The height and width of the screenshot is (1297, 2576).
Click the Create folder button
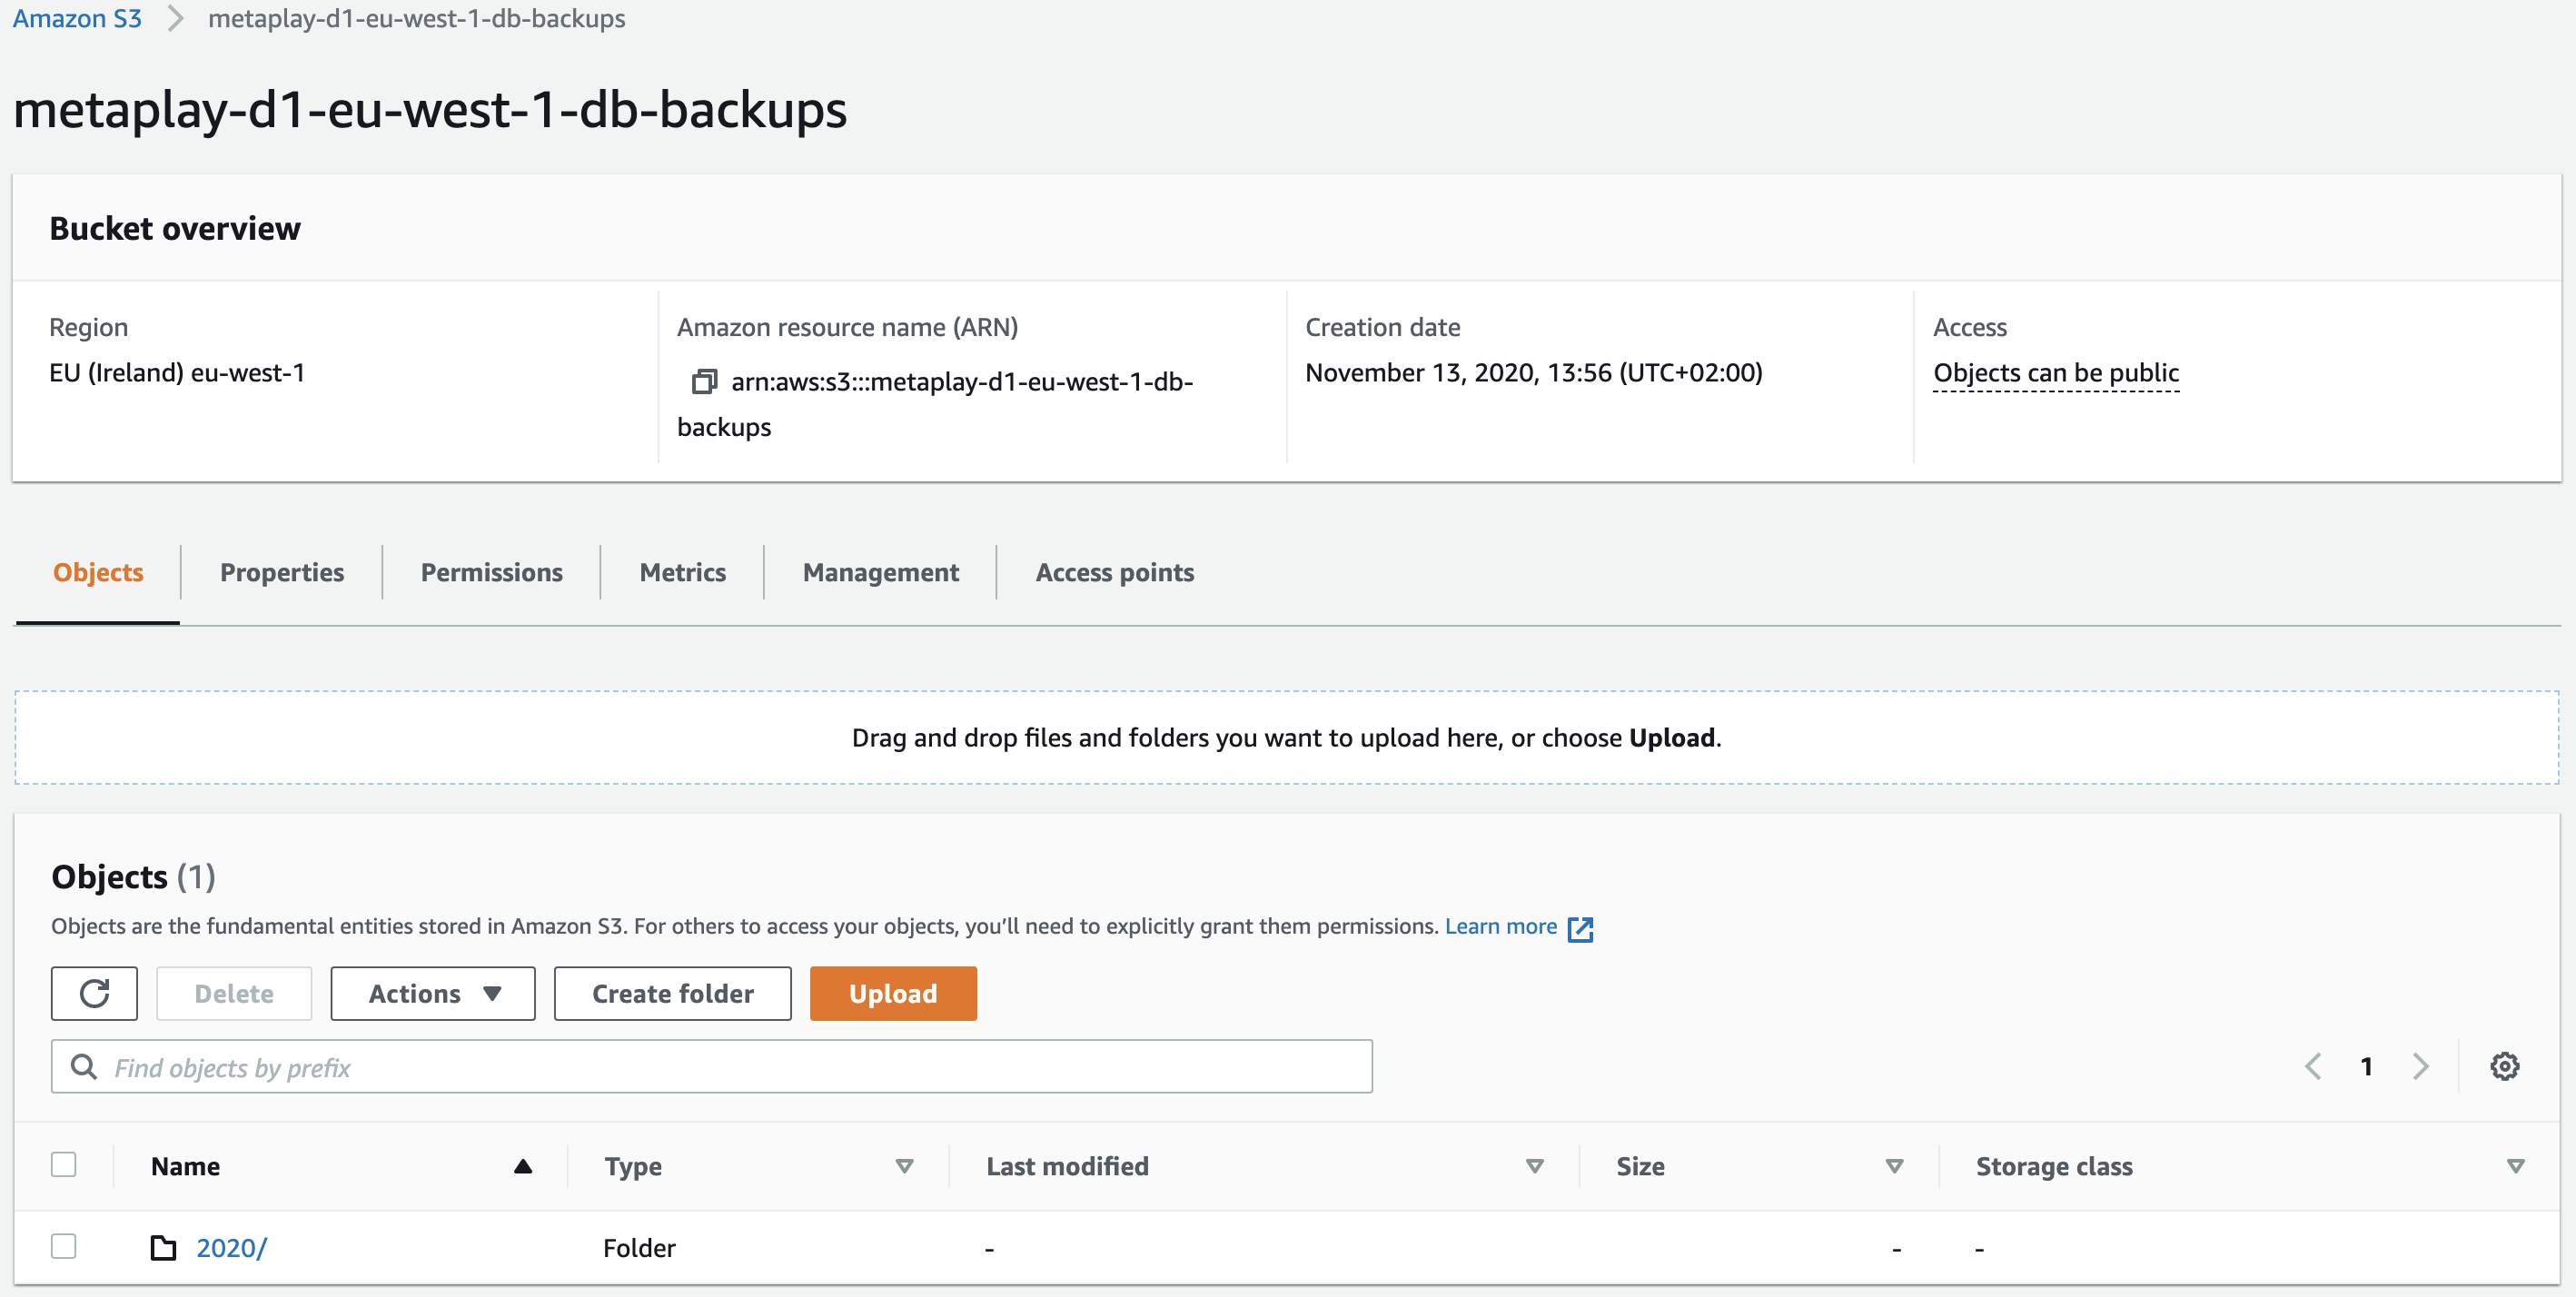coord(673,993)
